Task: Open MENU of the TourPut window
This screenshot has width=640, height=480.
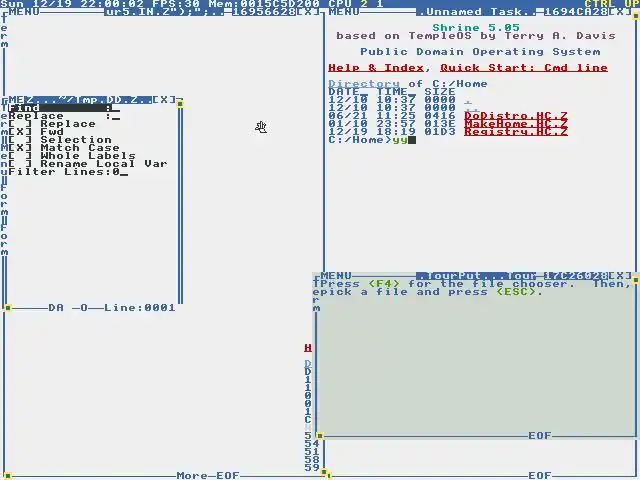Action: [336, 276]
